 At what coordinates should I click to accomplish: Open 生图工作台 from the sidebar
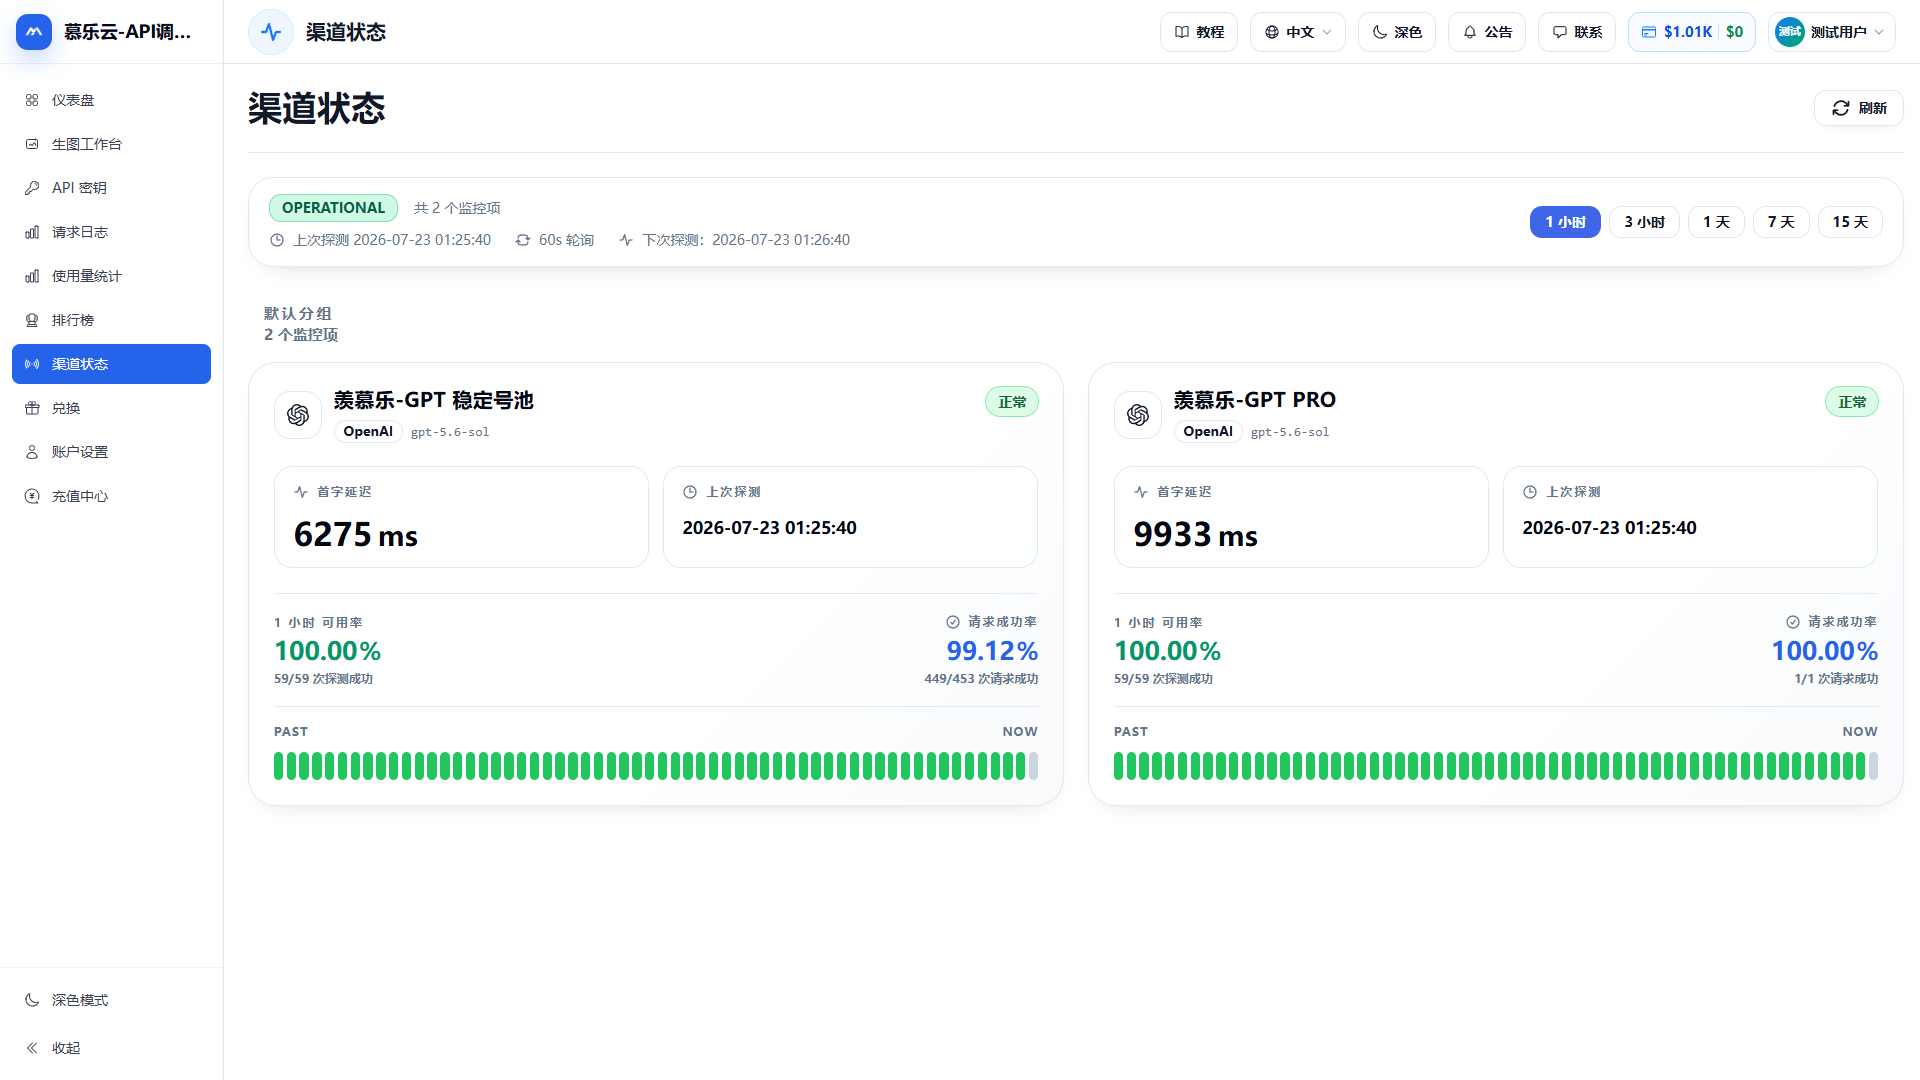pos(111,144)
